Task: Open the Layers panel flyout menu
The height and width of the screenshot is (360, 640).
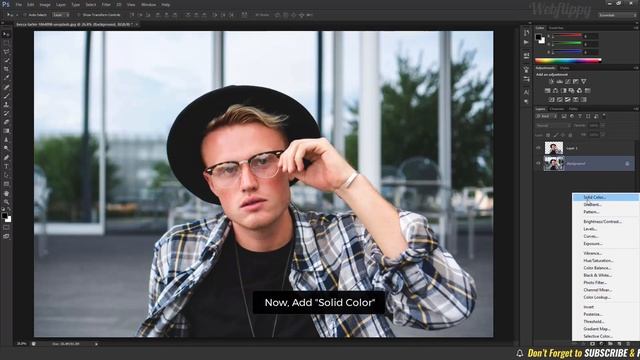Action: click(x=636, y=109)
